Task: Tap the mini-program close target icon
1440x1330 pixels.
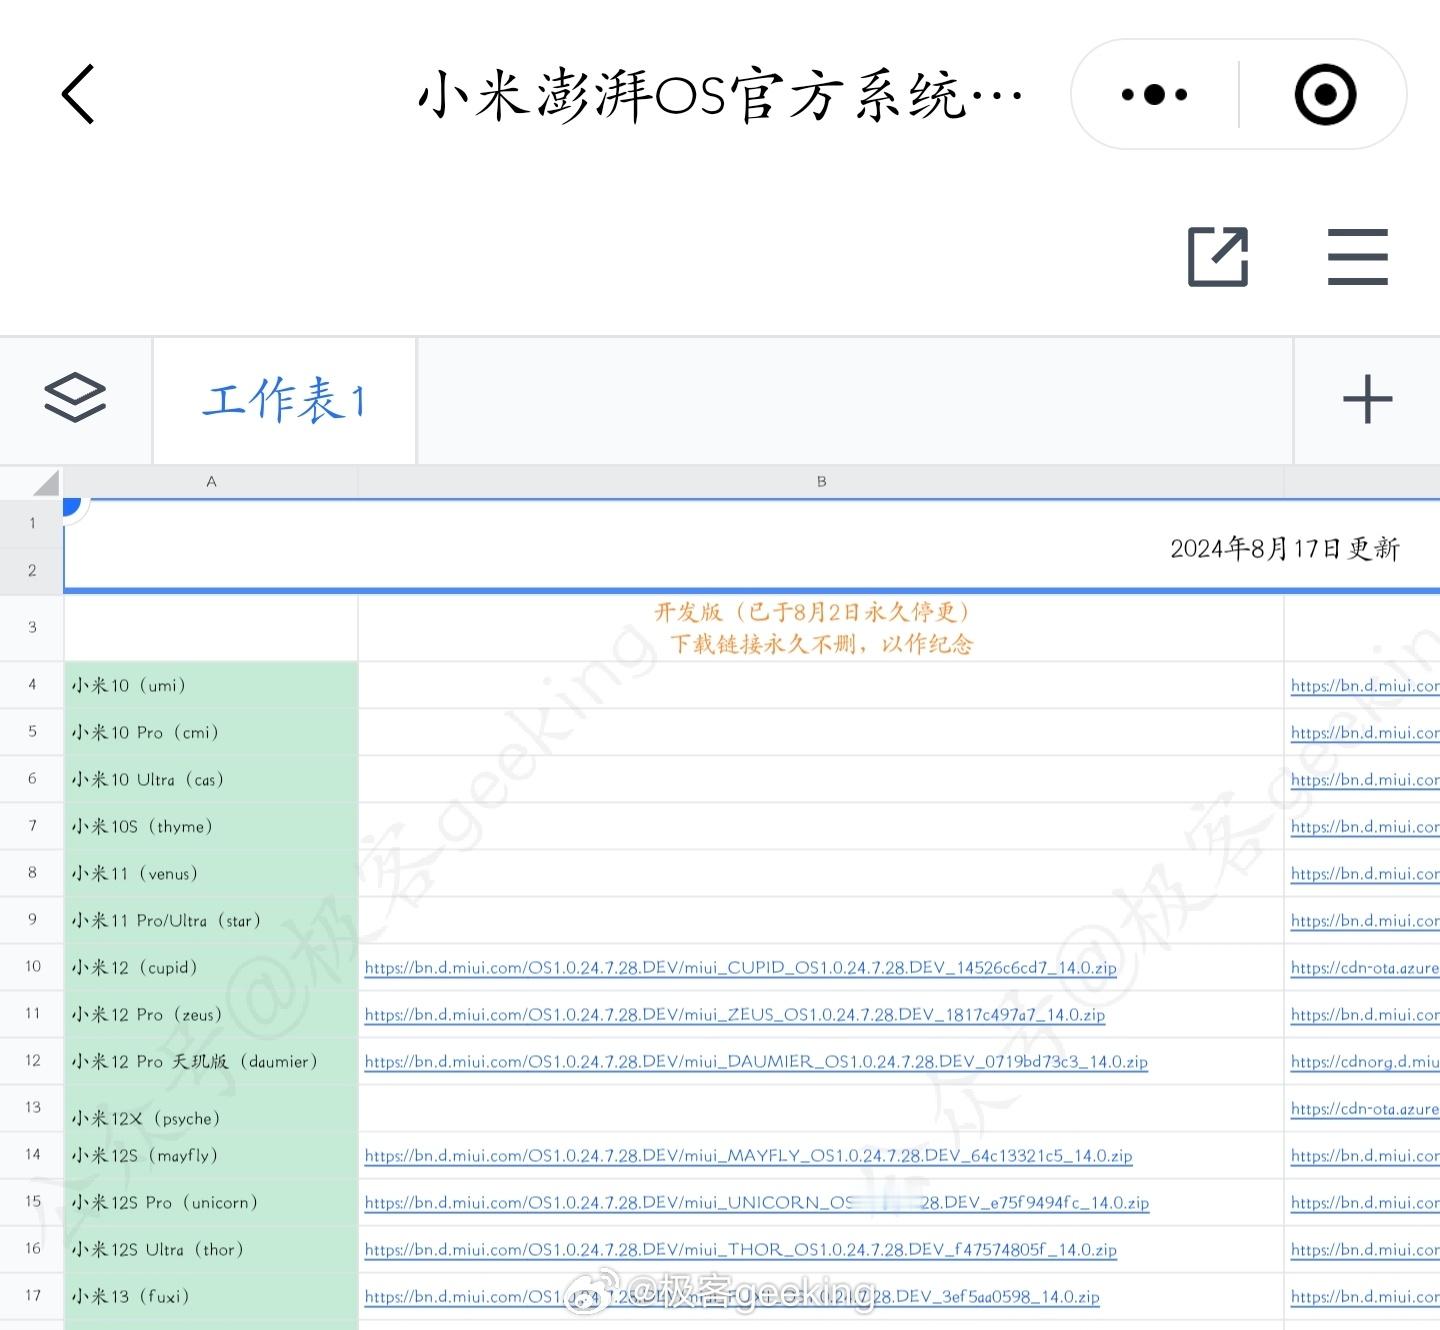Action: (x=1325, y=95)
